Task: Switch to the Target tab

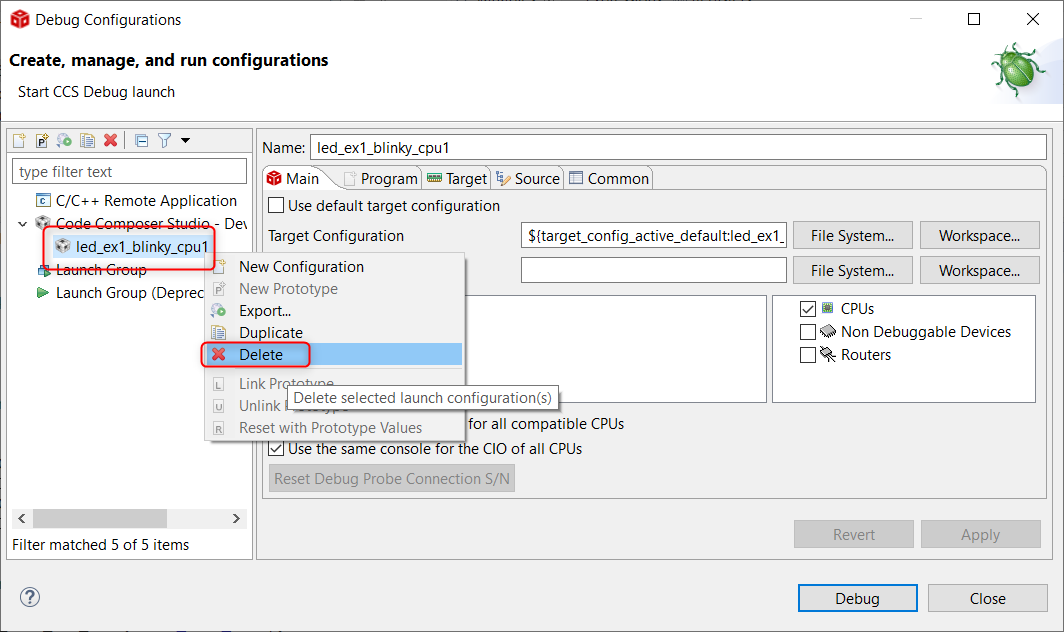Action: coord(457,179)
